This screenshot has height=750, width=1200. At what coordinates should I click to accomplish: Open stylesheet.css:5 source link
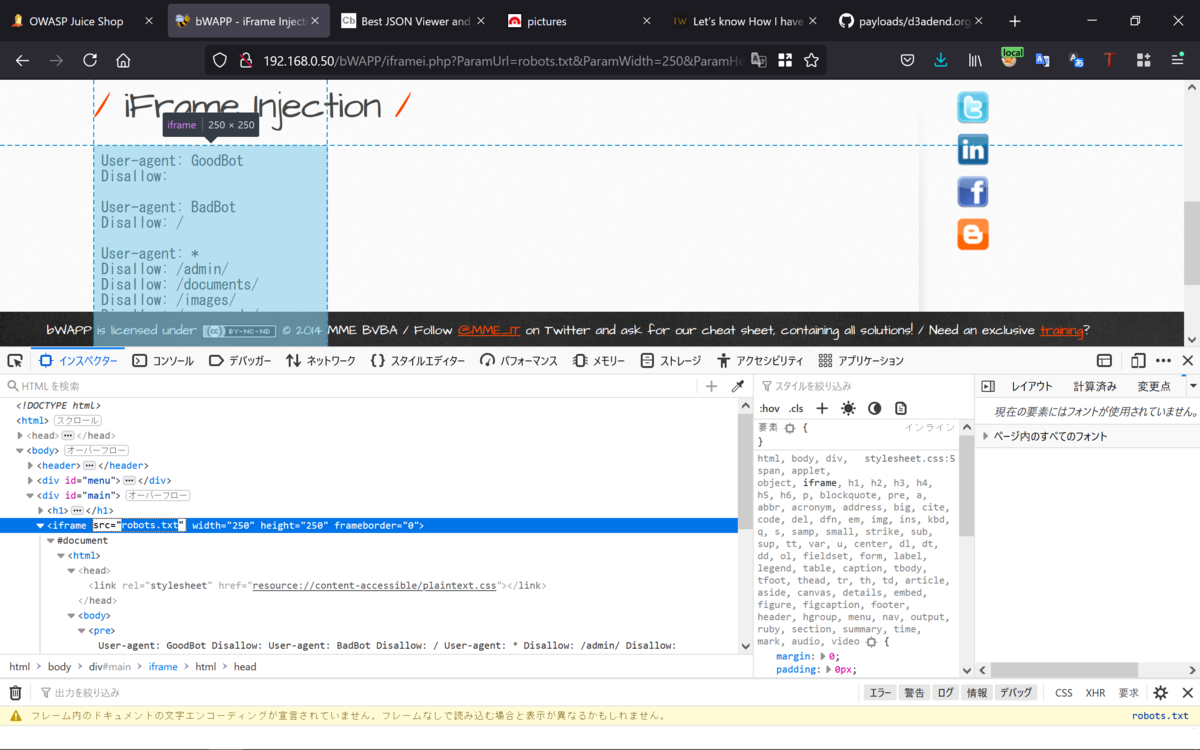click(910, 458)
